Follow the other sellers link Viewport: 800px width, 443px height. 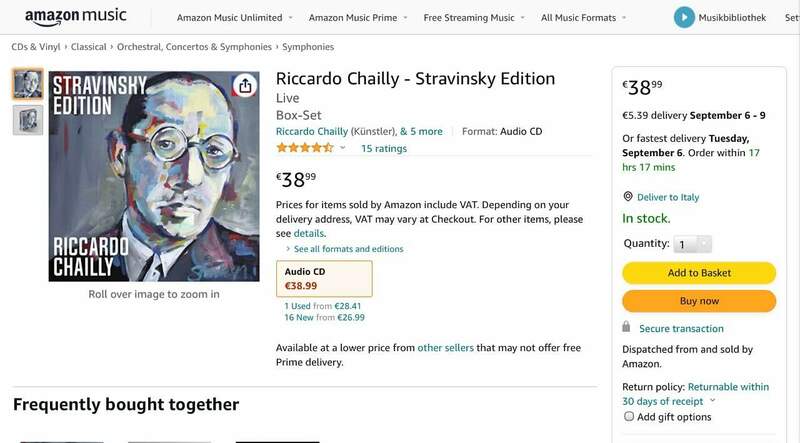coord(445,347)
